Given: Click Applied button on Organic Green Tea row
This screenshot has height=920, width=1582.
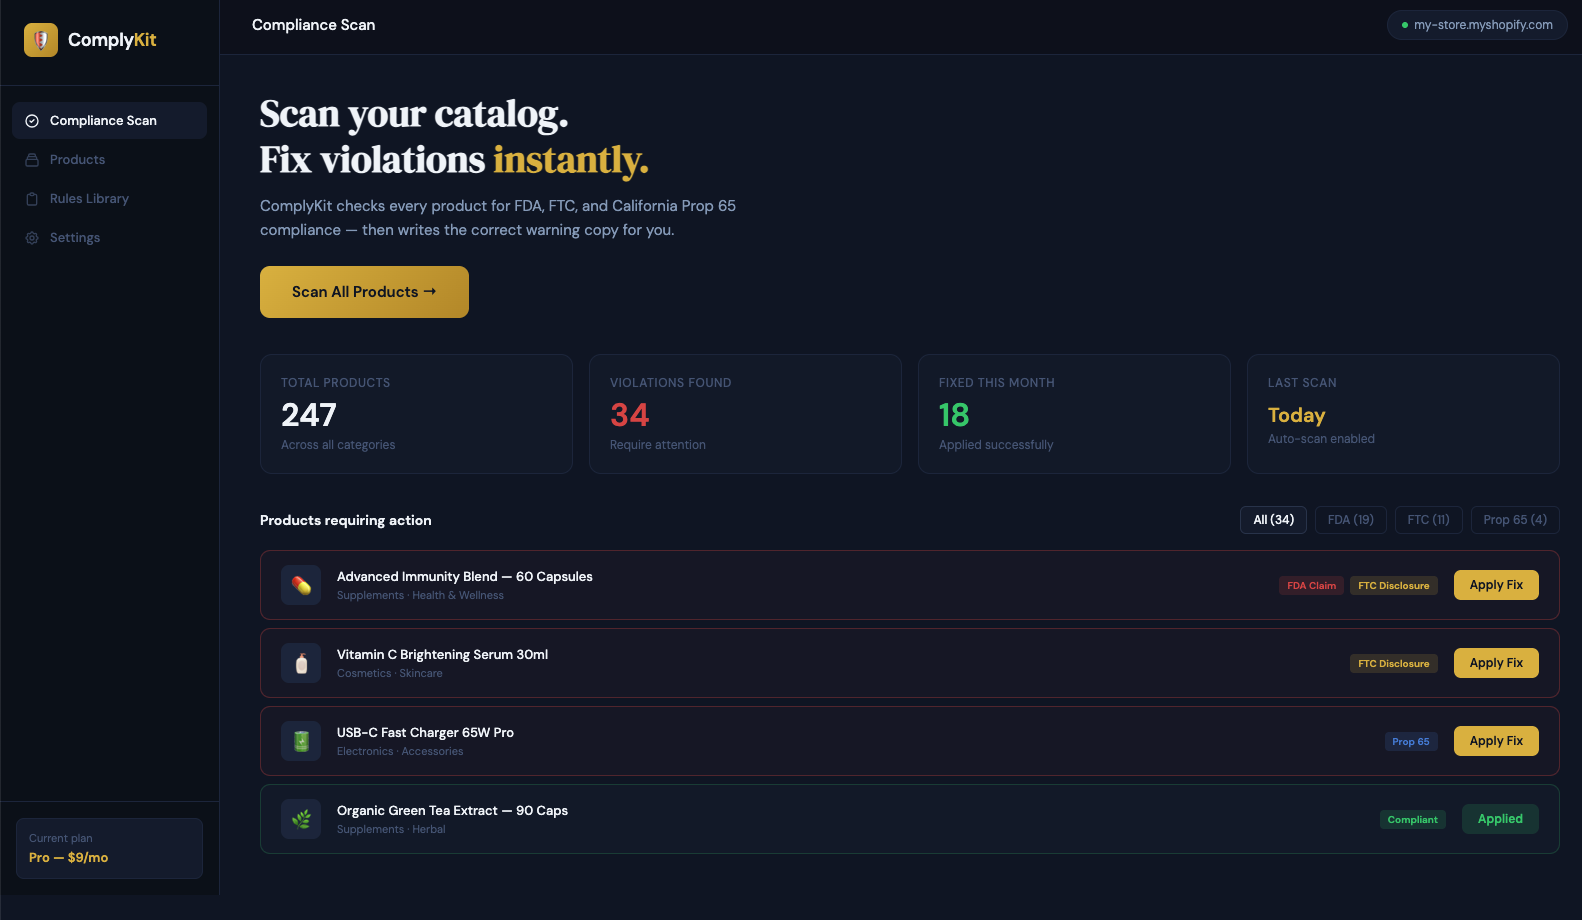Looking at the screenshot, I should (1500, 819).
